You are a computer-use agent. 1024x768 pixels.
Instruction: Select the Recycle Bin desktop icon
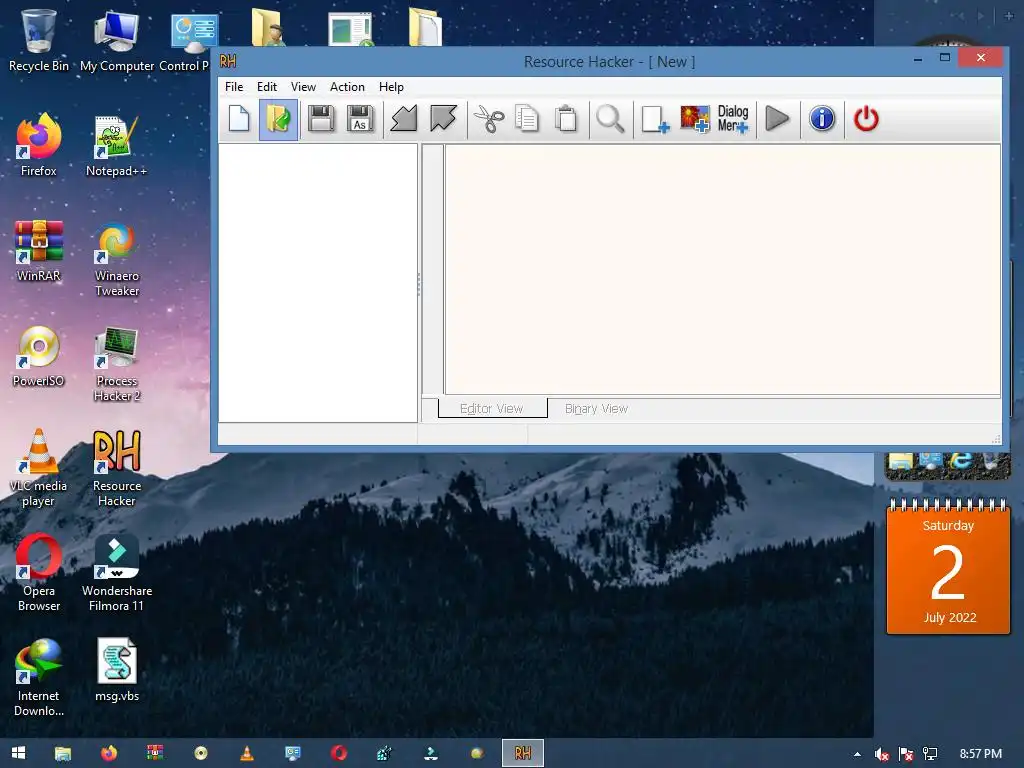39,40
